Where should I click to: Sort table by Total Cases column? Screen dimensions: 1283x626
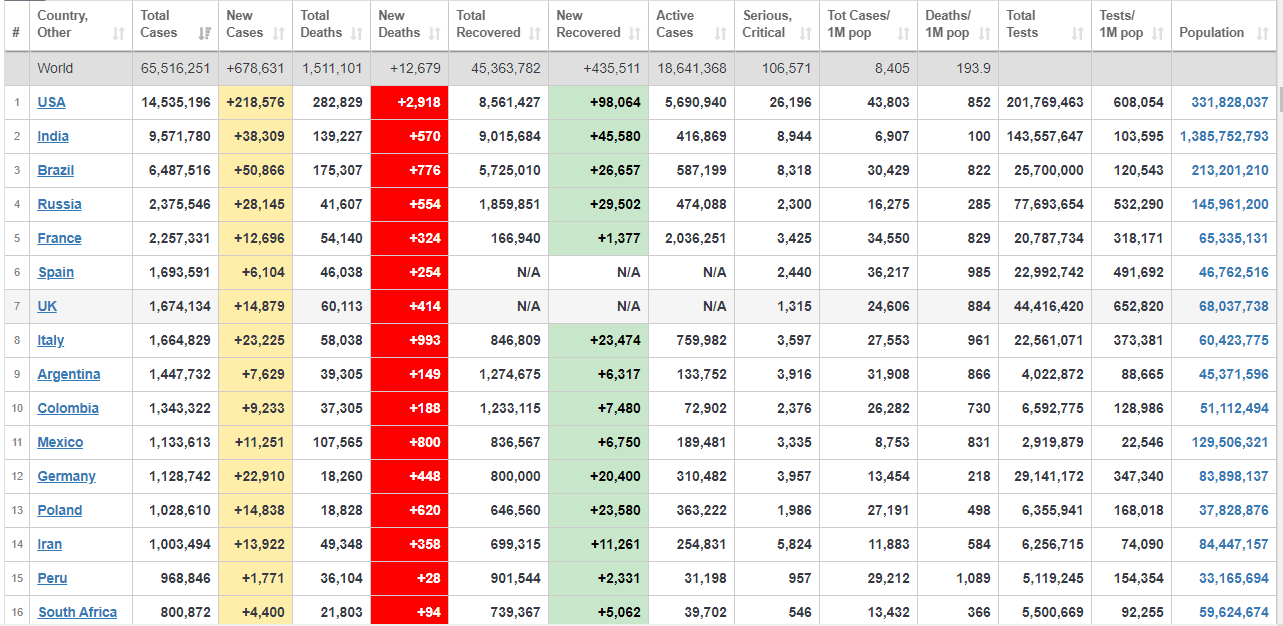pyautogui.click(x=175, y=25)
